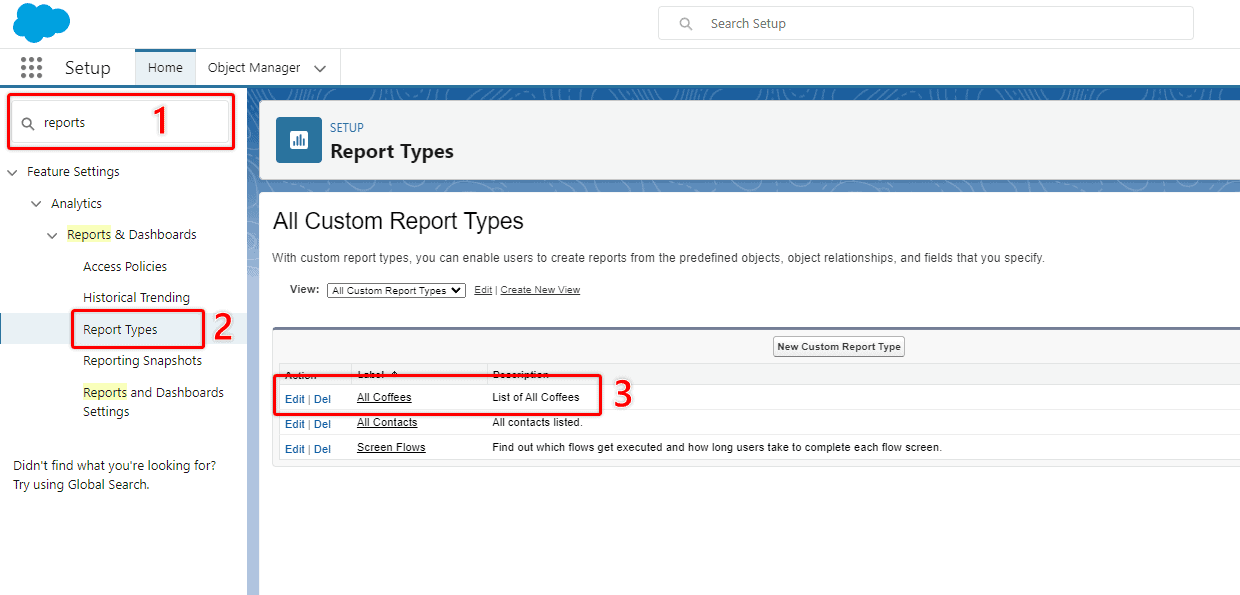
Task: Open Reporting Snapshots in sidebar
Action: (142, 361)
